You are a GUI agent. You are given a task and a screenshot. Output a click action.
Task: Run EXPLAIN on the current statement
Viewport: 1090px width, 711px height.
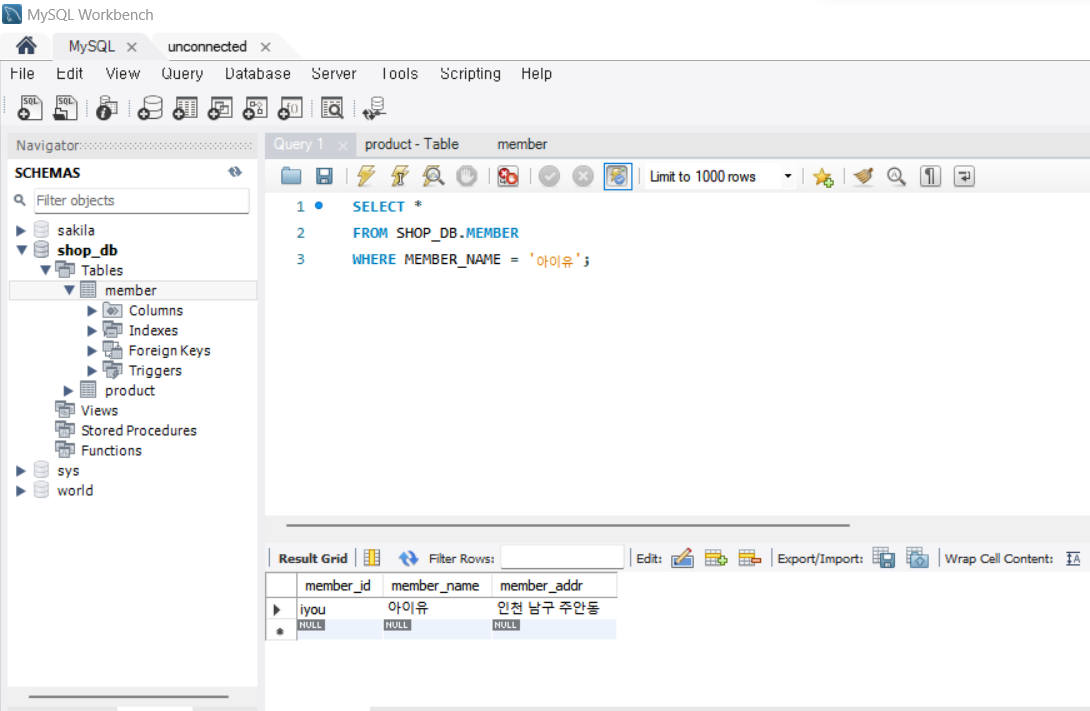(x=433, y=177)
